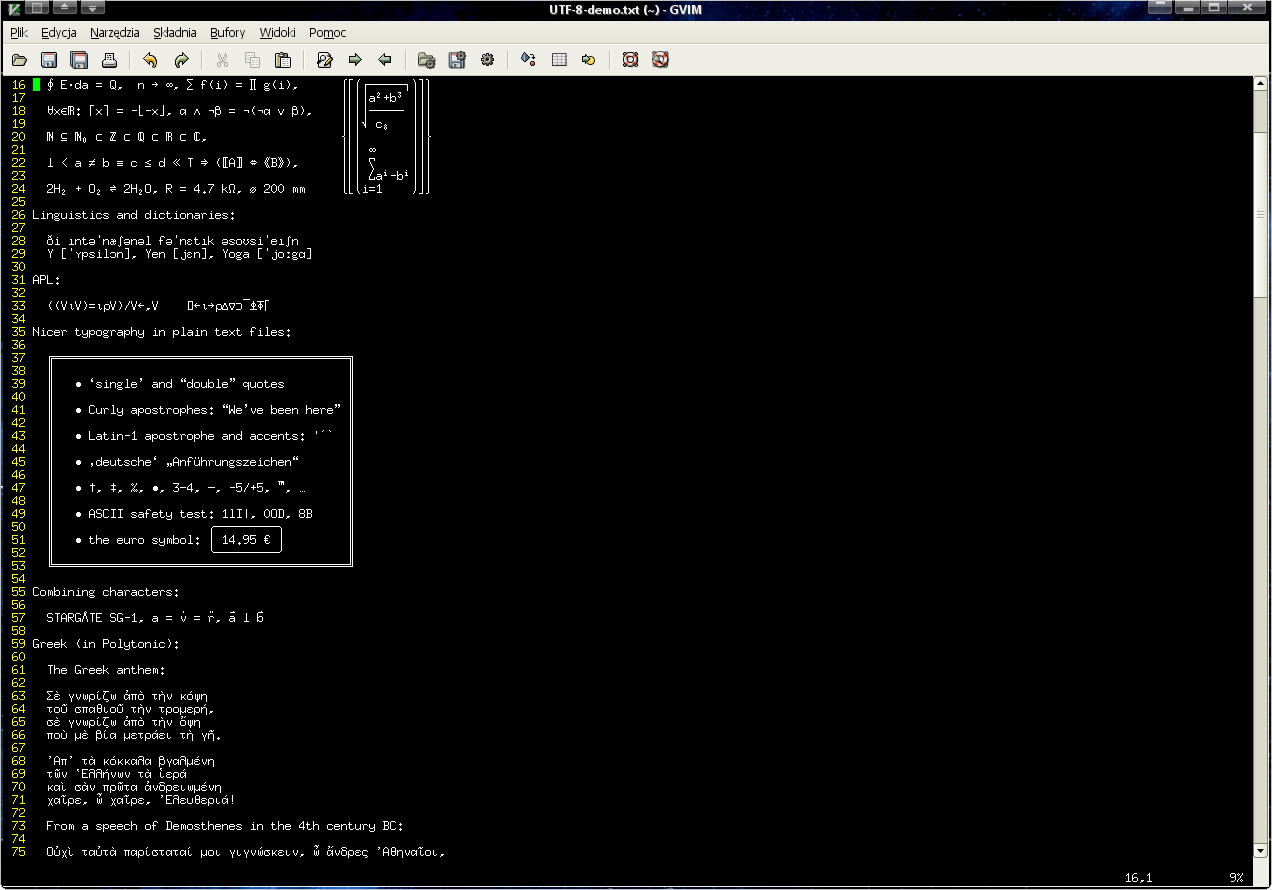
Task: Open the Widoki menu
Action: (277, 32)
